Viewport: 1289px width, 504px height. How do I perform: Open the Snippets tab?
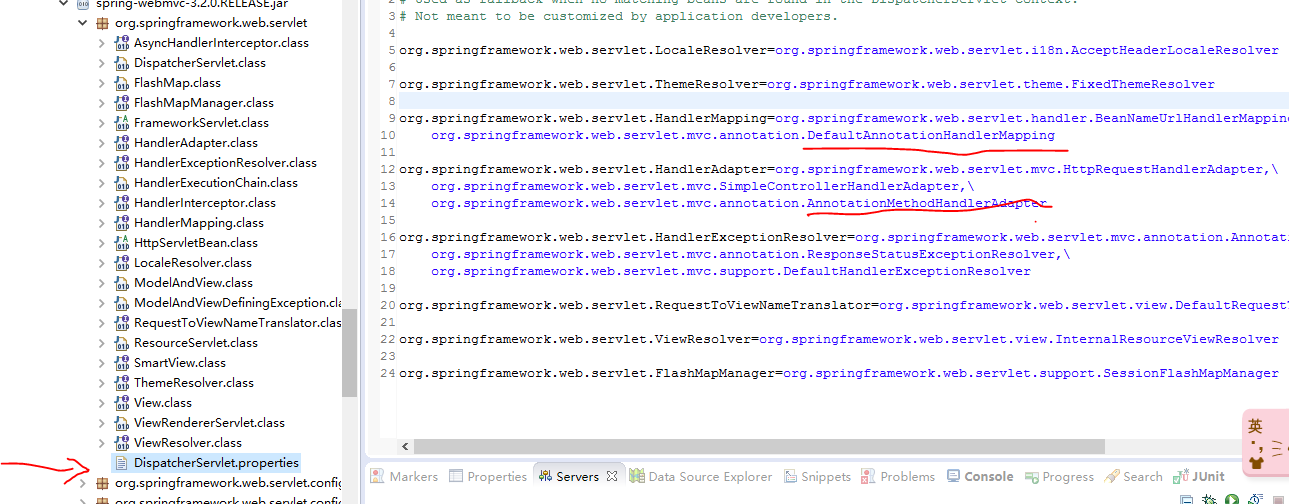pyautogui.click(x=817, y=477)
